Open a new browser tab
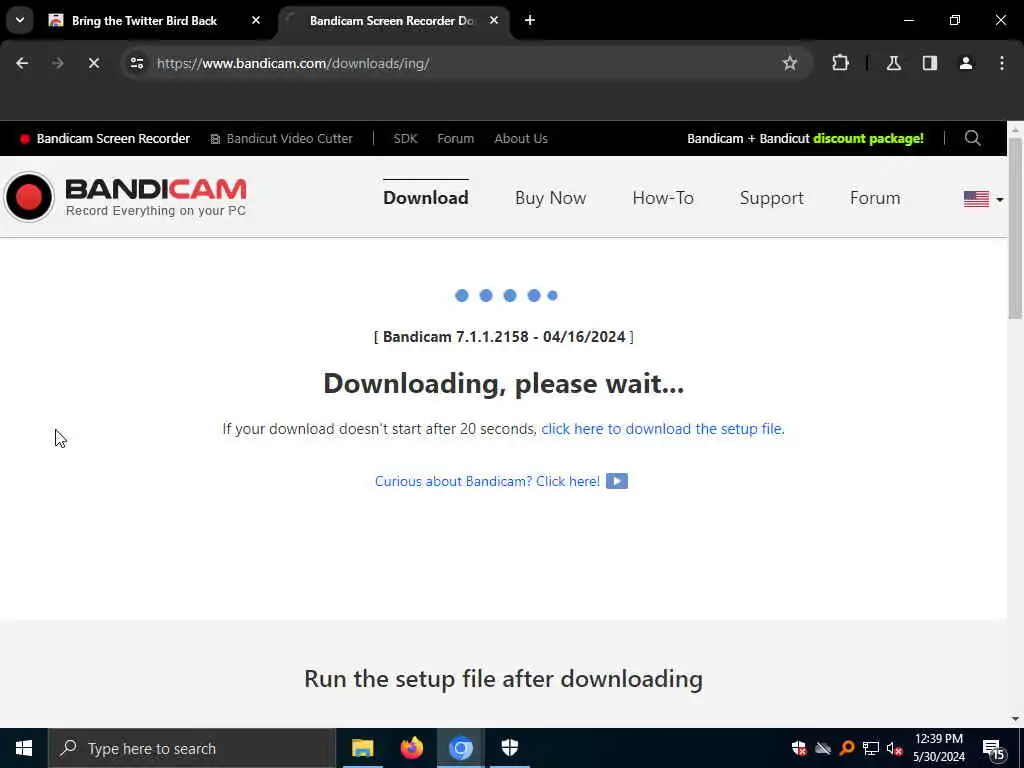The height and width of the screenshot is (768, 1024). click(x=530, y=20)
